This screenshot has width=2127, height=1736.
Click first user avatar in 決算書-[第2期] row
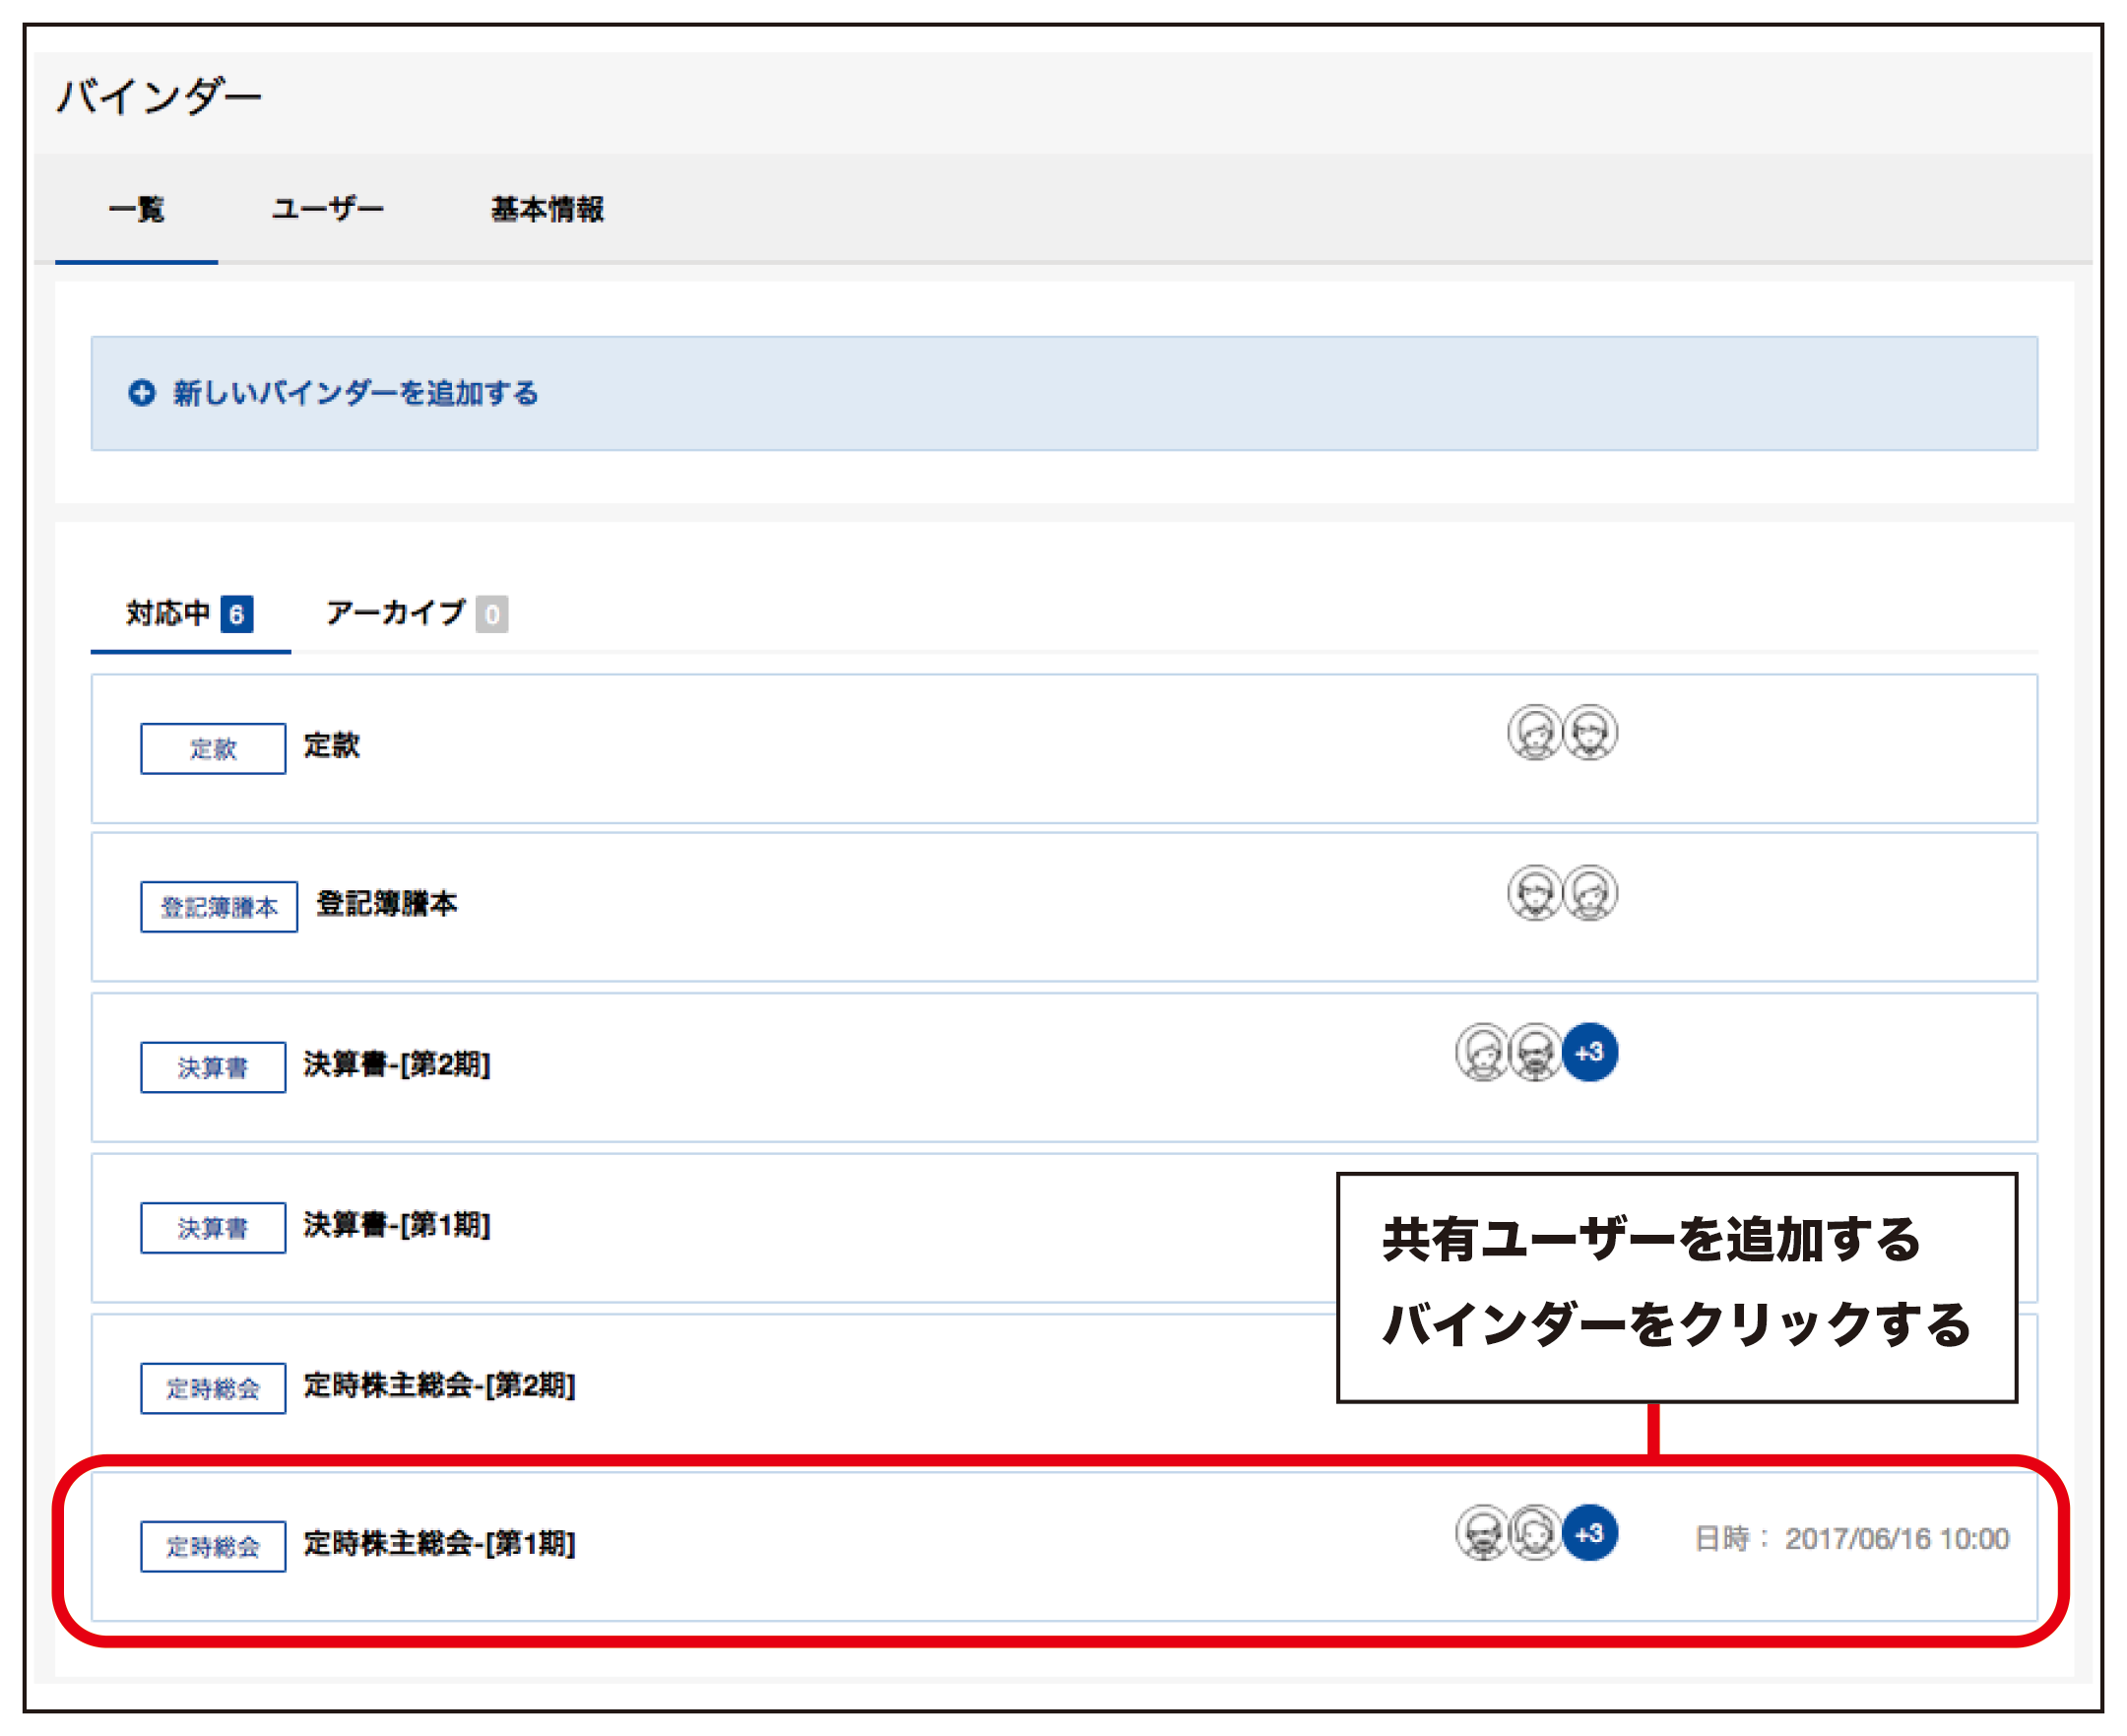tap(1482, 1053)
